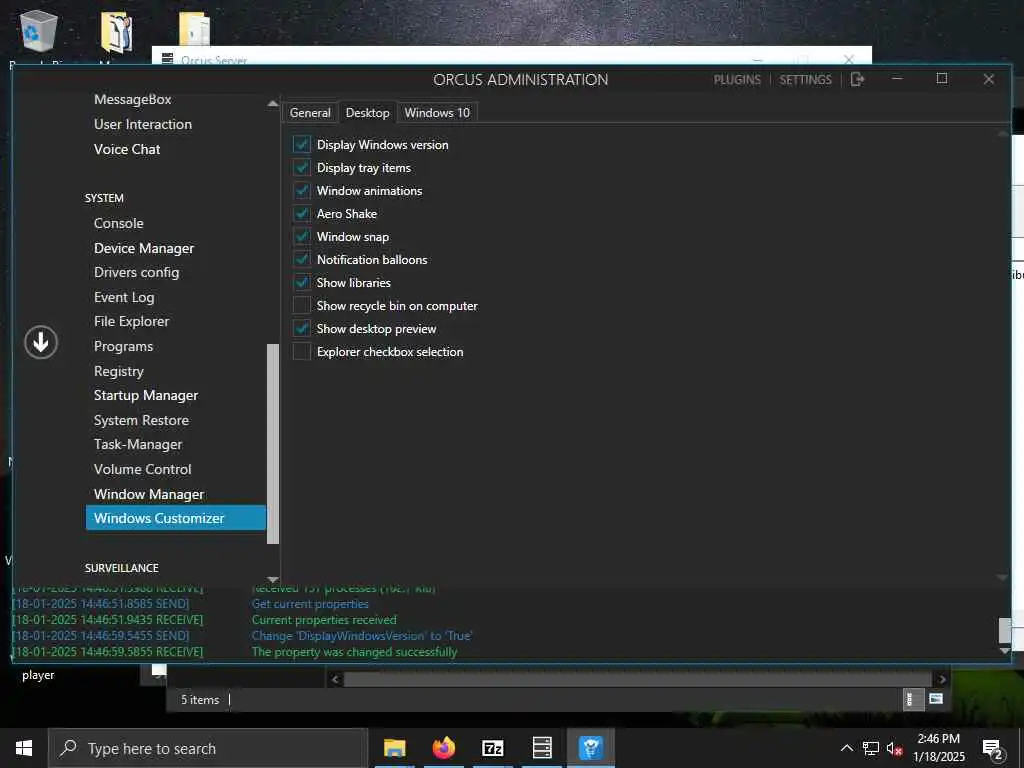Click sidebar scroll up arrow
Screen dimensions: 1024x768
tap(273, 104)
